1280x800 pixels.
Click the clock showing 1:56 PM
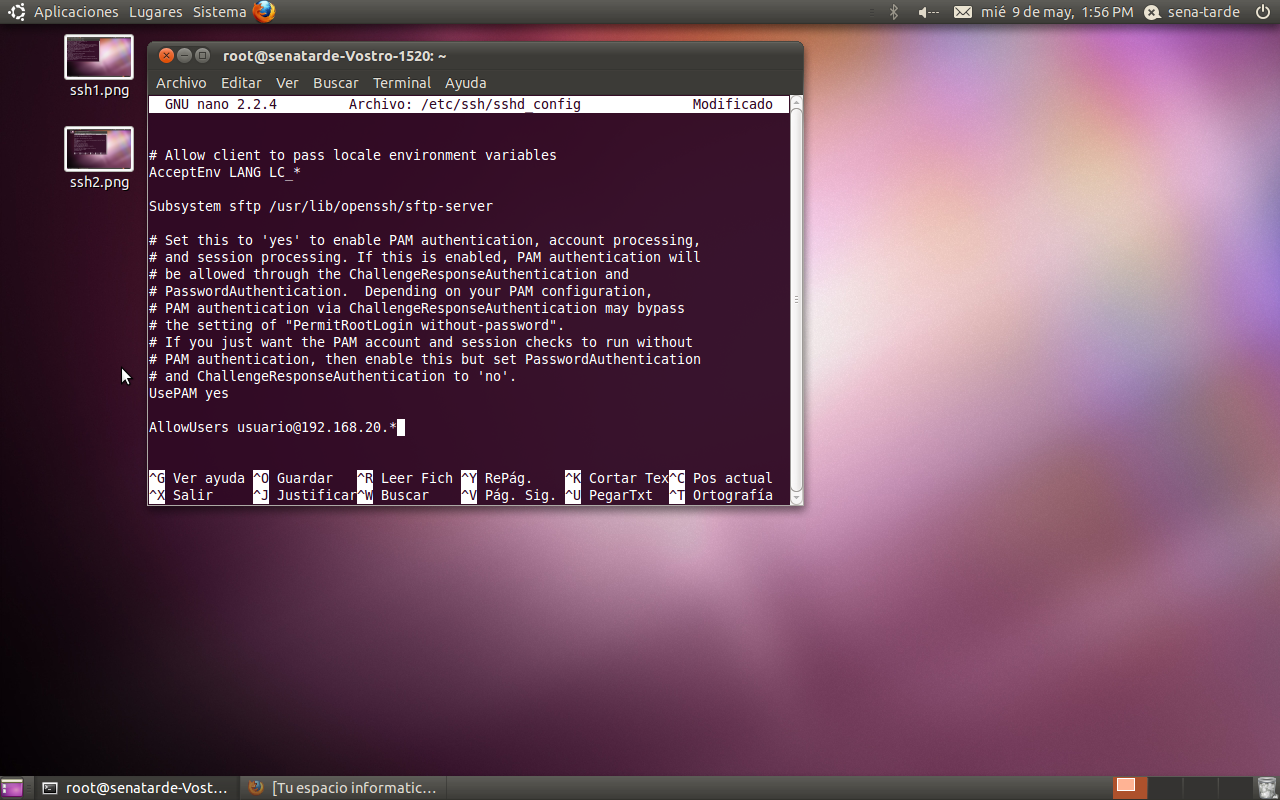[x=1057, y=12]
